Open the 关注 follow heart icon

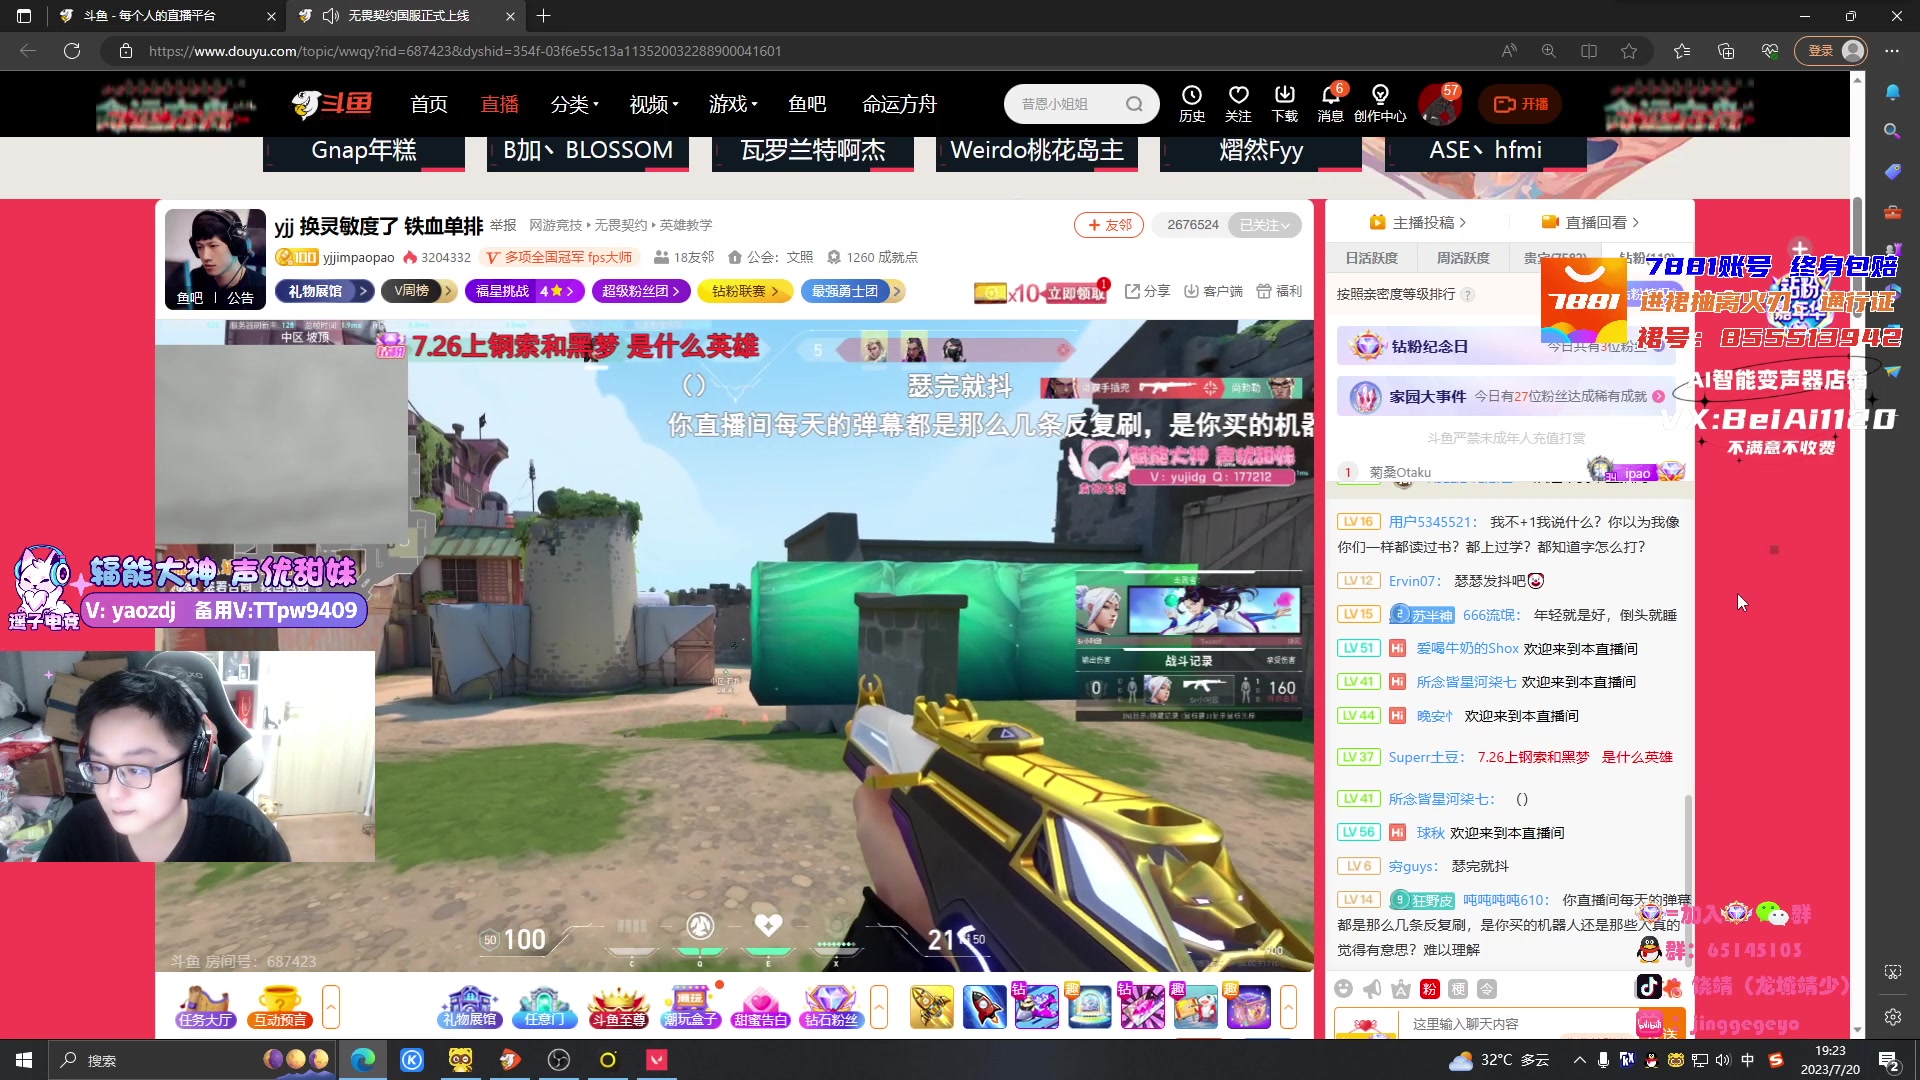pyautogui.click(x=1238, y=103)
